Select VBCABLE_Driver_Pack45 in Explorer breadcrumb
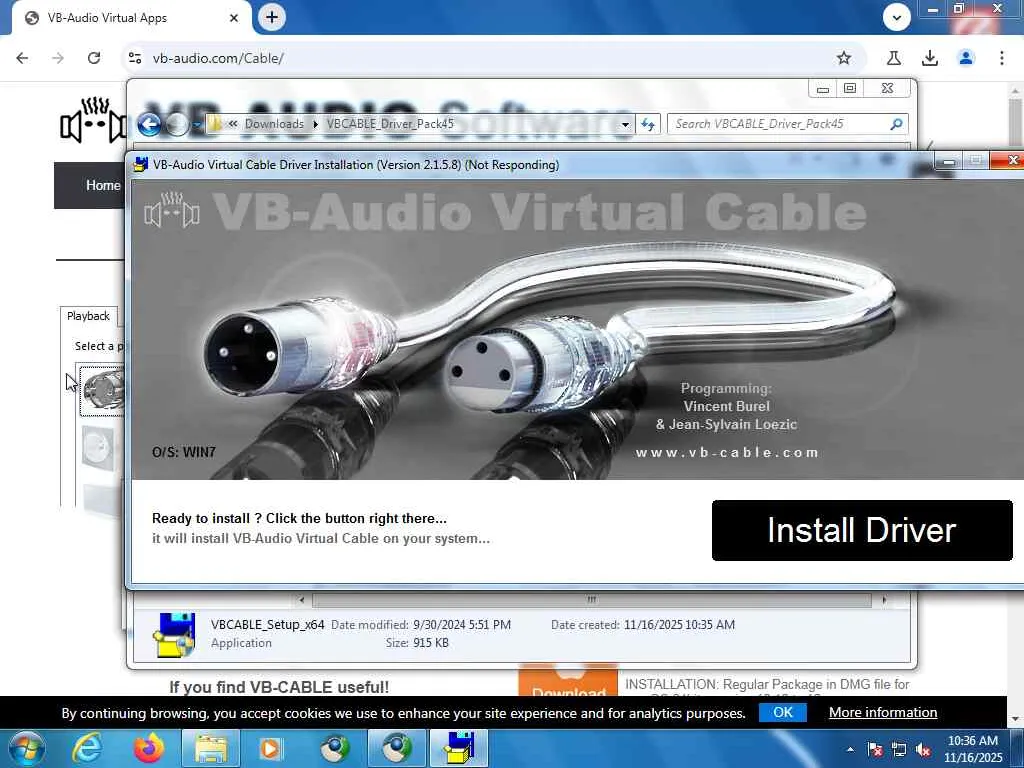This screenshot has height=768, width=1024. (x=390, y=124)
